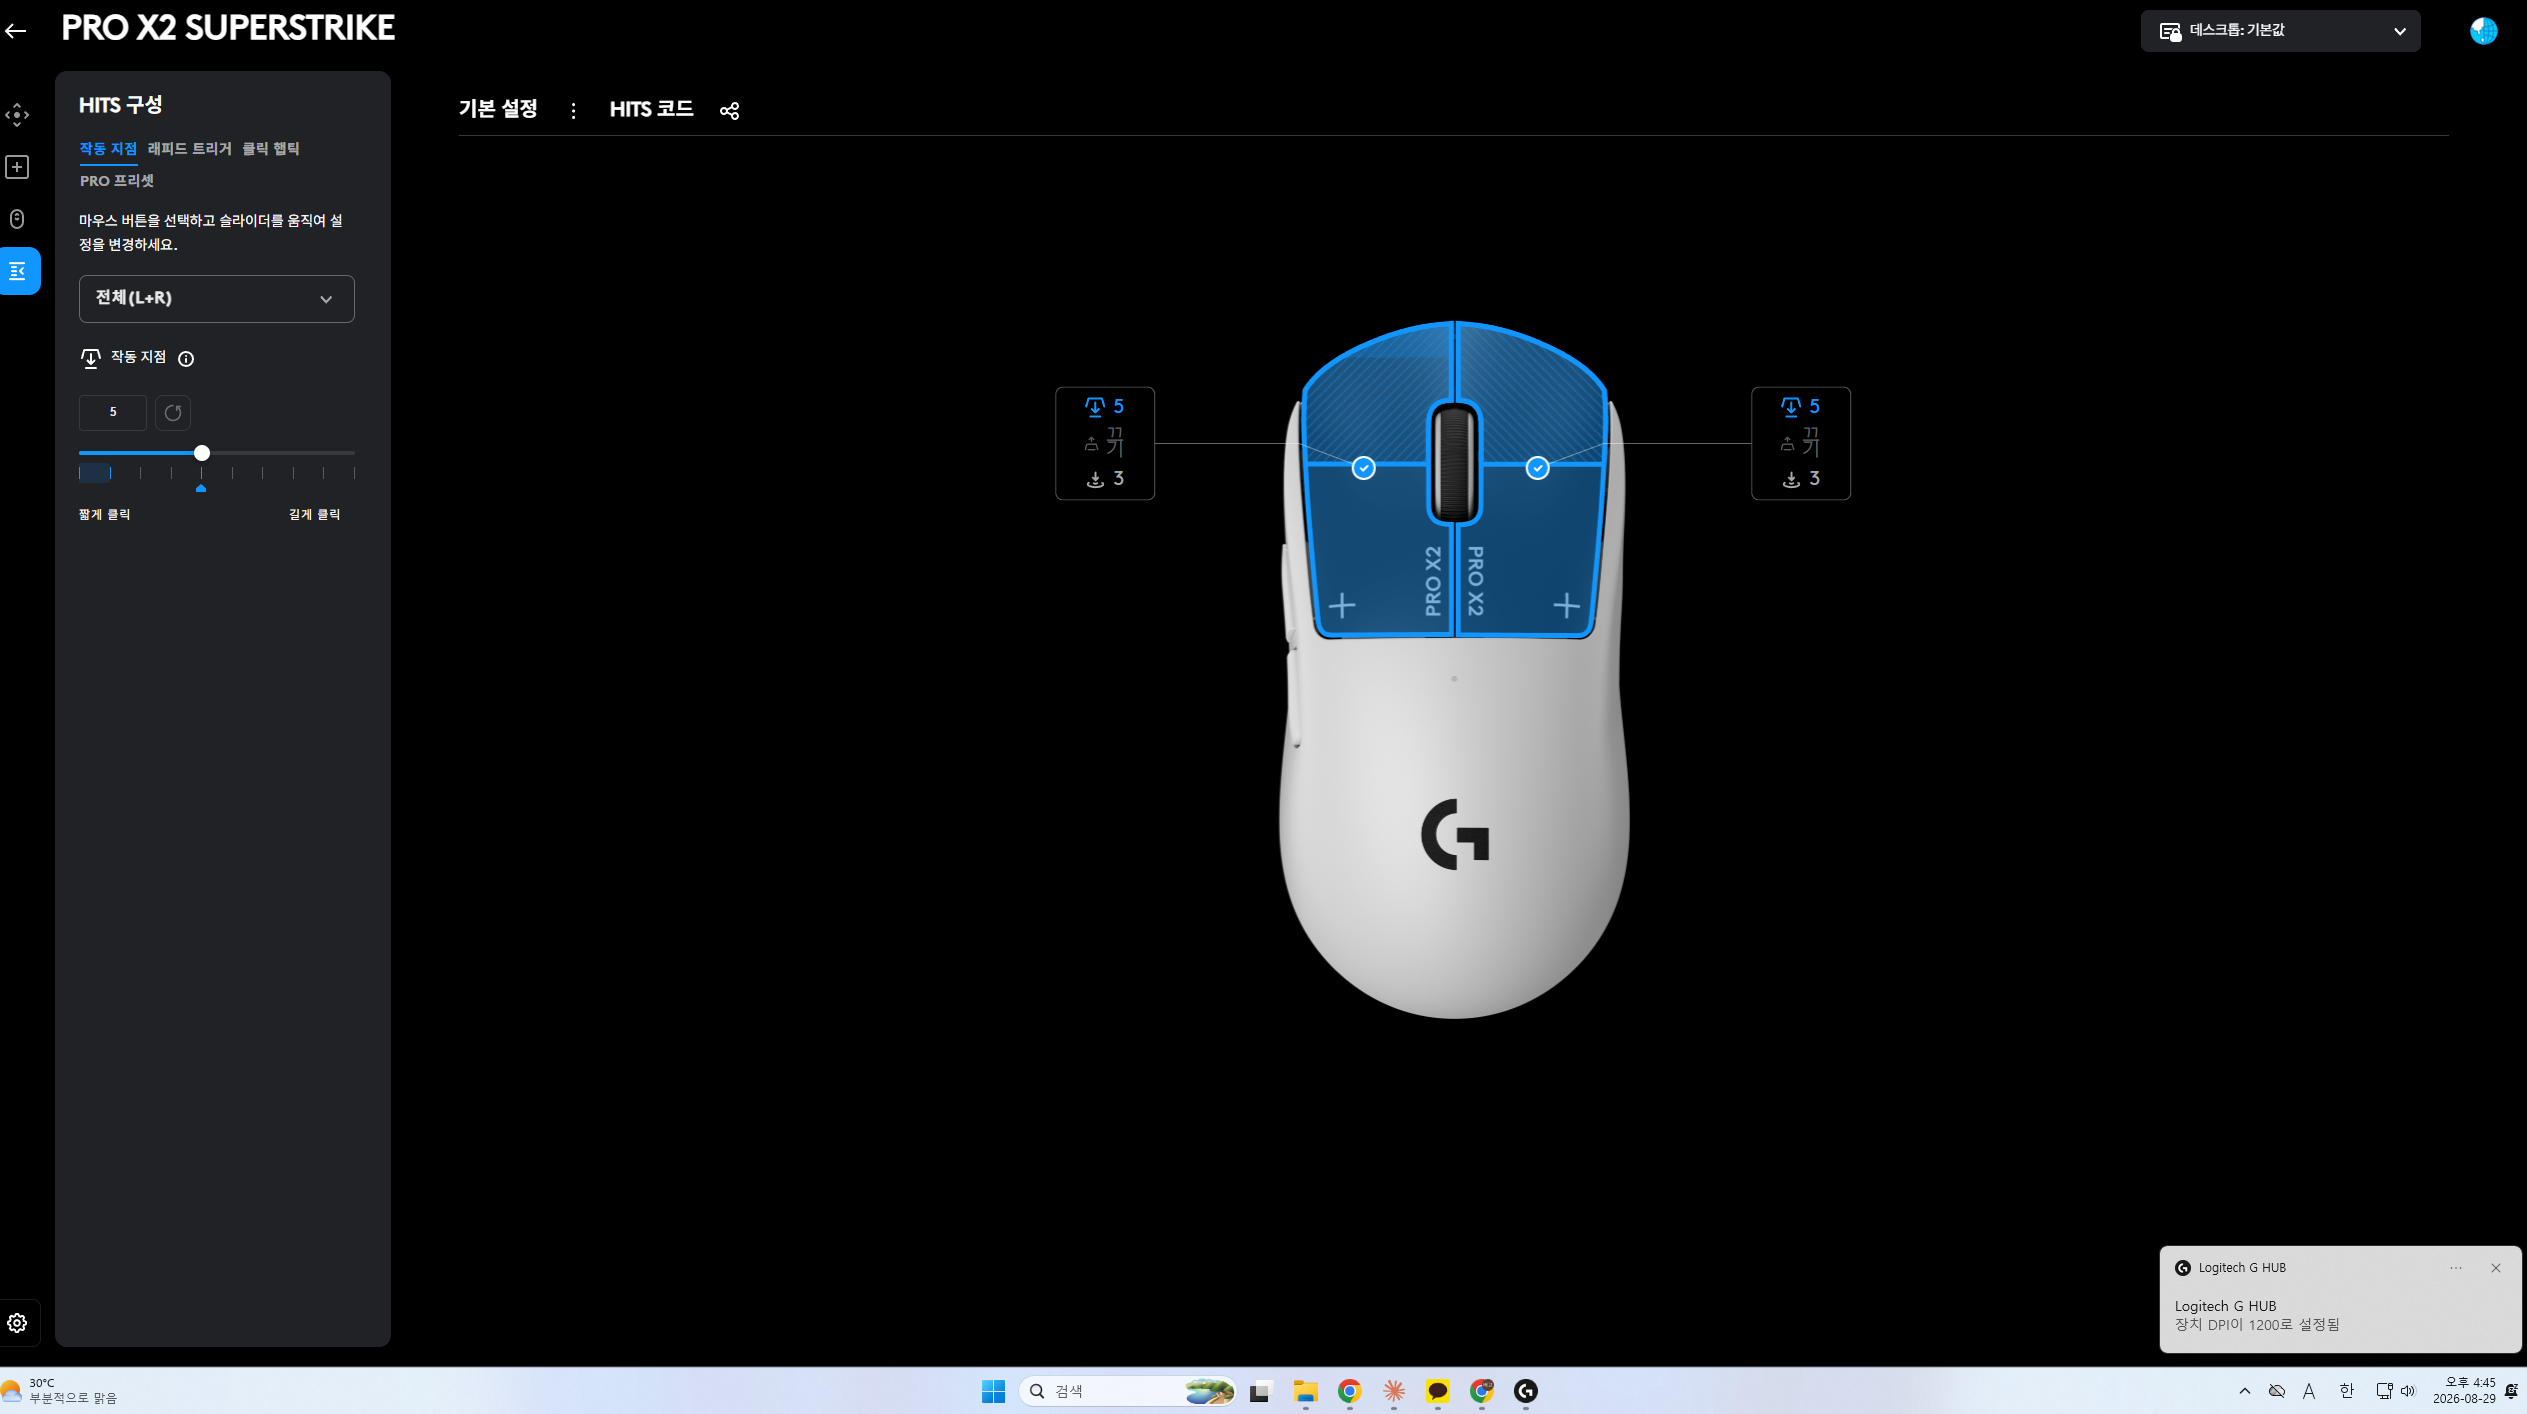Viewport: 2527px width, 1414px height.
Task: Open Logitech G HUB from the taskbar
Action: pyautogui.click(x=1525, y=1391)
